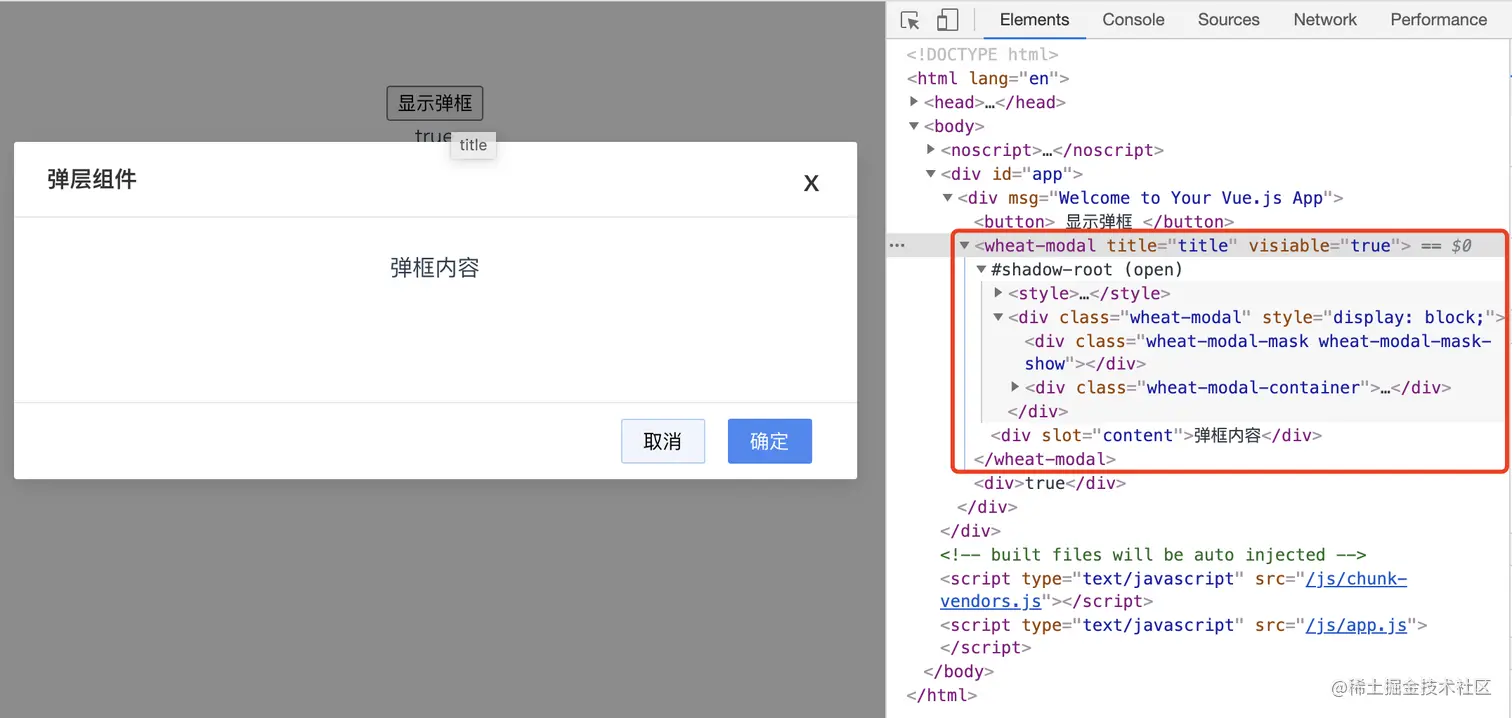This screenshot has width=1512, height=718.
Task: Click the 显示弹框 button
Action: (435, 103)
